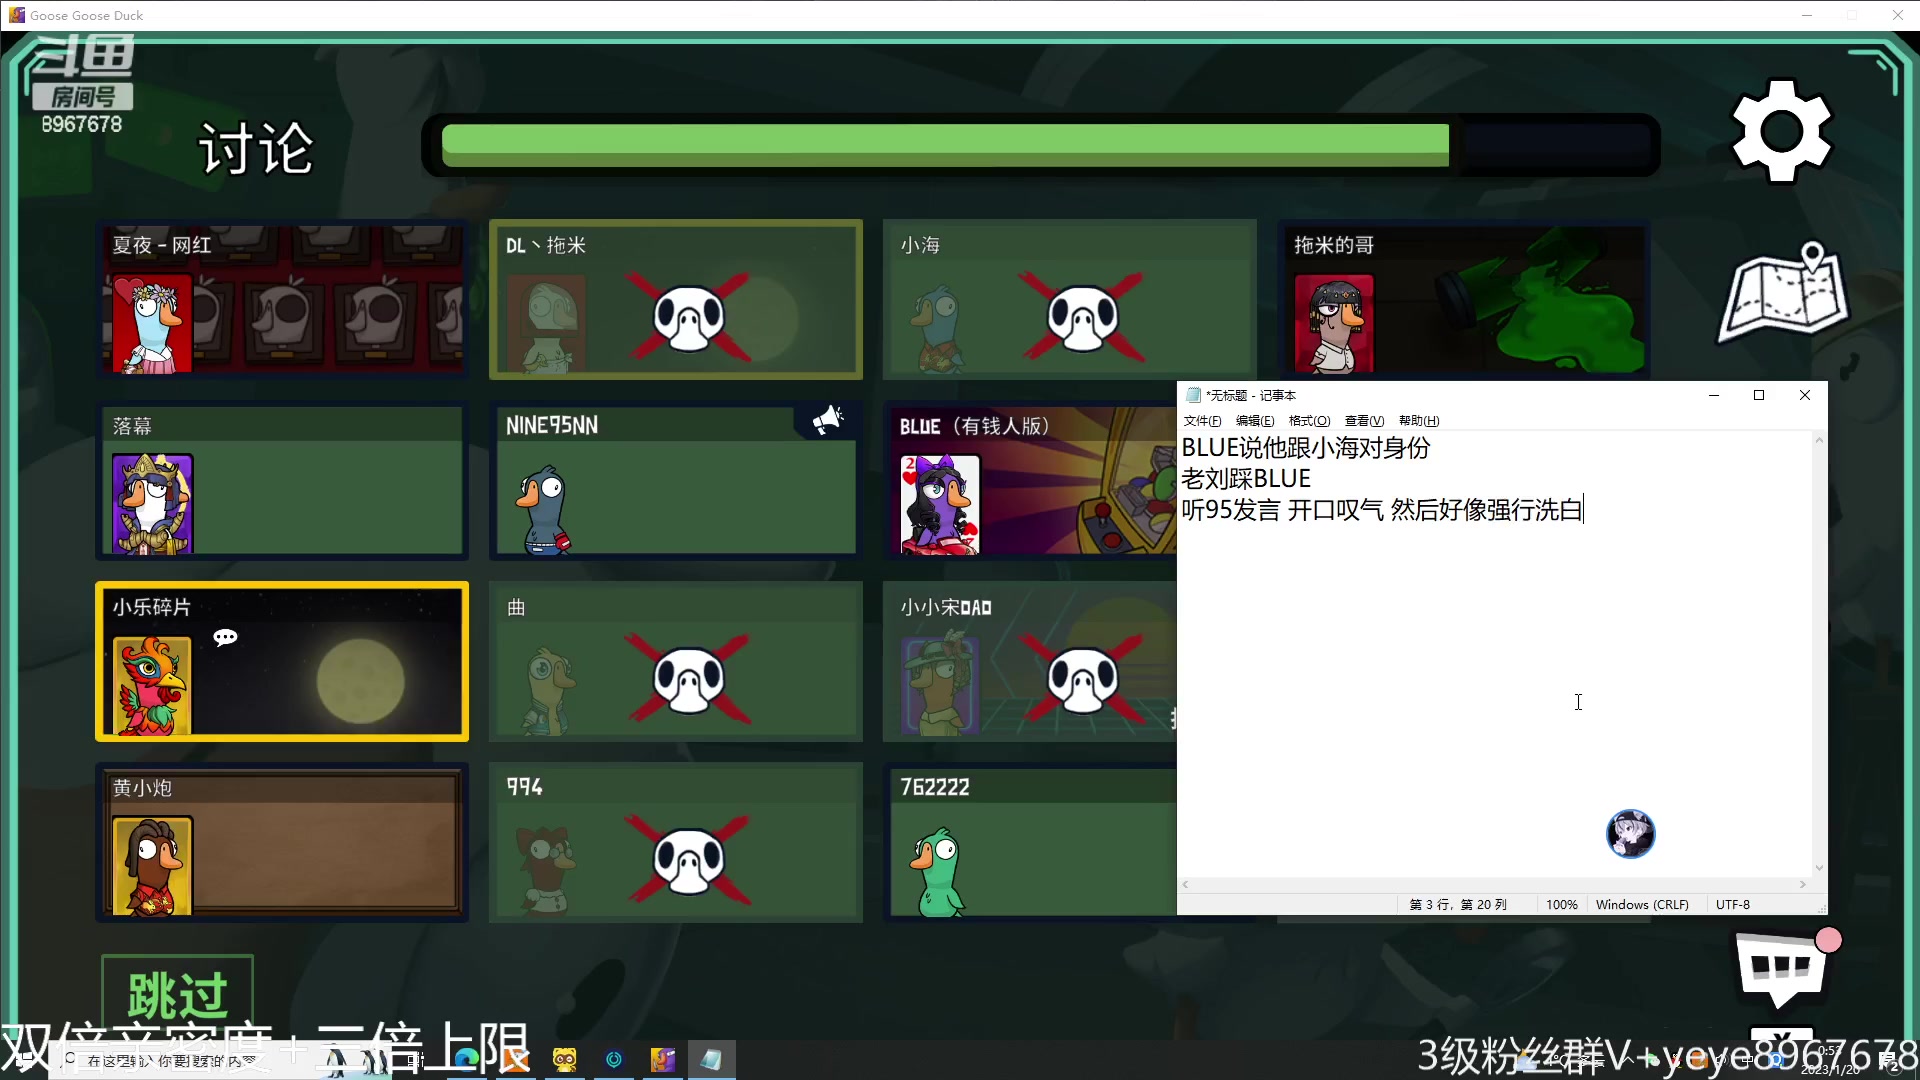1920x1080 pixels.
Task: Click Notepad's horizontal scrollbar right arrow
Action: (x=1803, y=885)
